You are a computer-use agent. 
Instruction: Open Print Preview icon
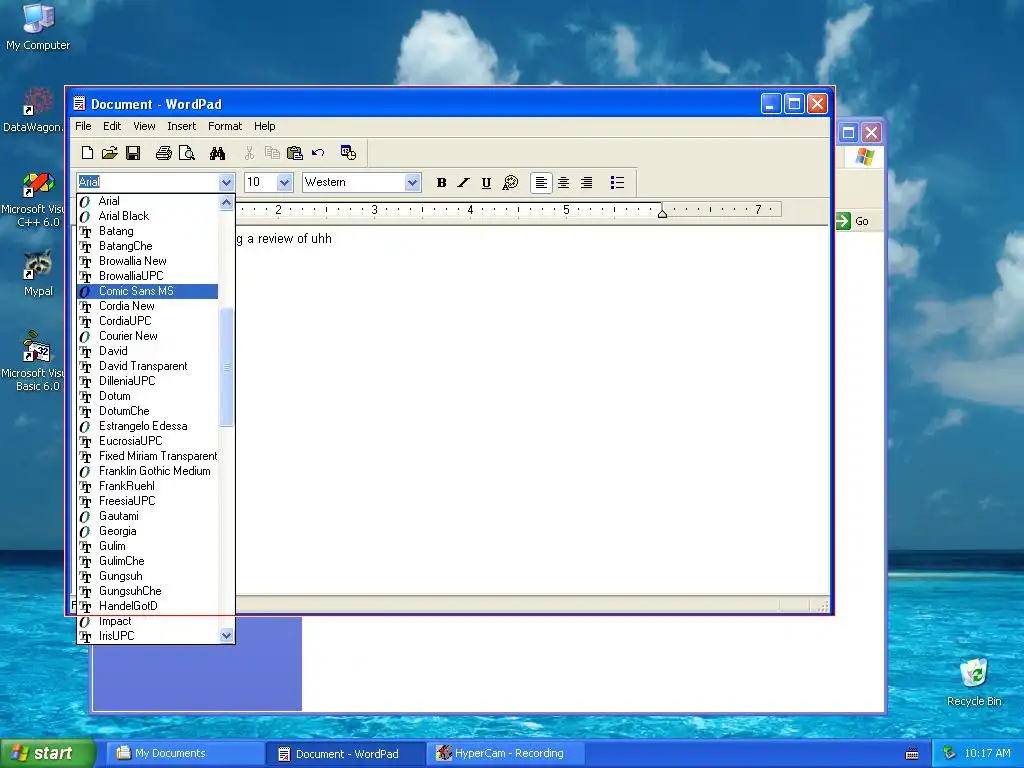(187, 153)
